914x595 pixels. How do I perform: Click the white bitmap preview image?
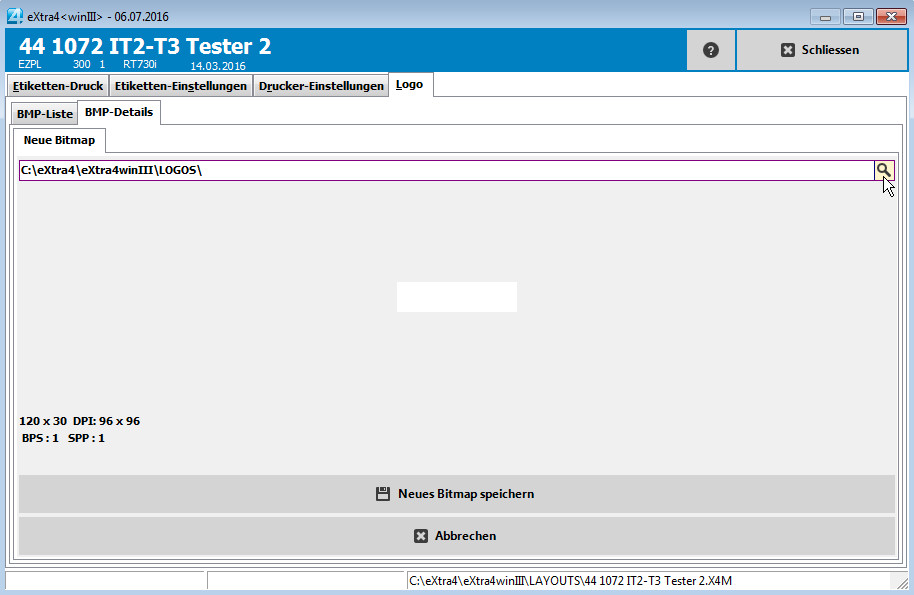click(x=456, y=297)
